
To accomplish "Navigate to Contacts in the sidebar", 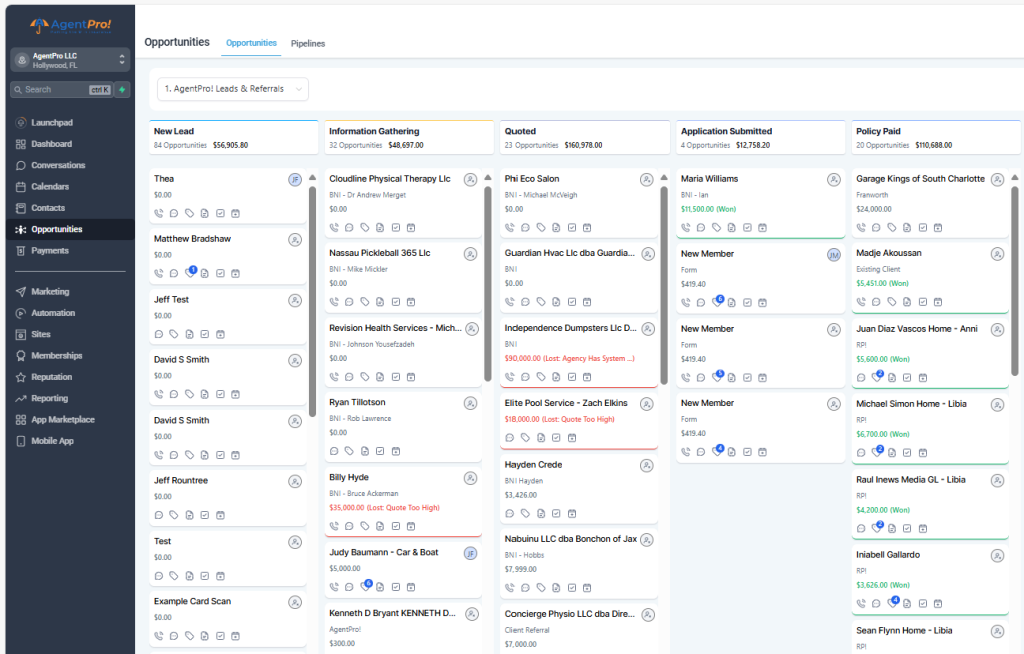I will [x=48, y=208].
